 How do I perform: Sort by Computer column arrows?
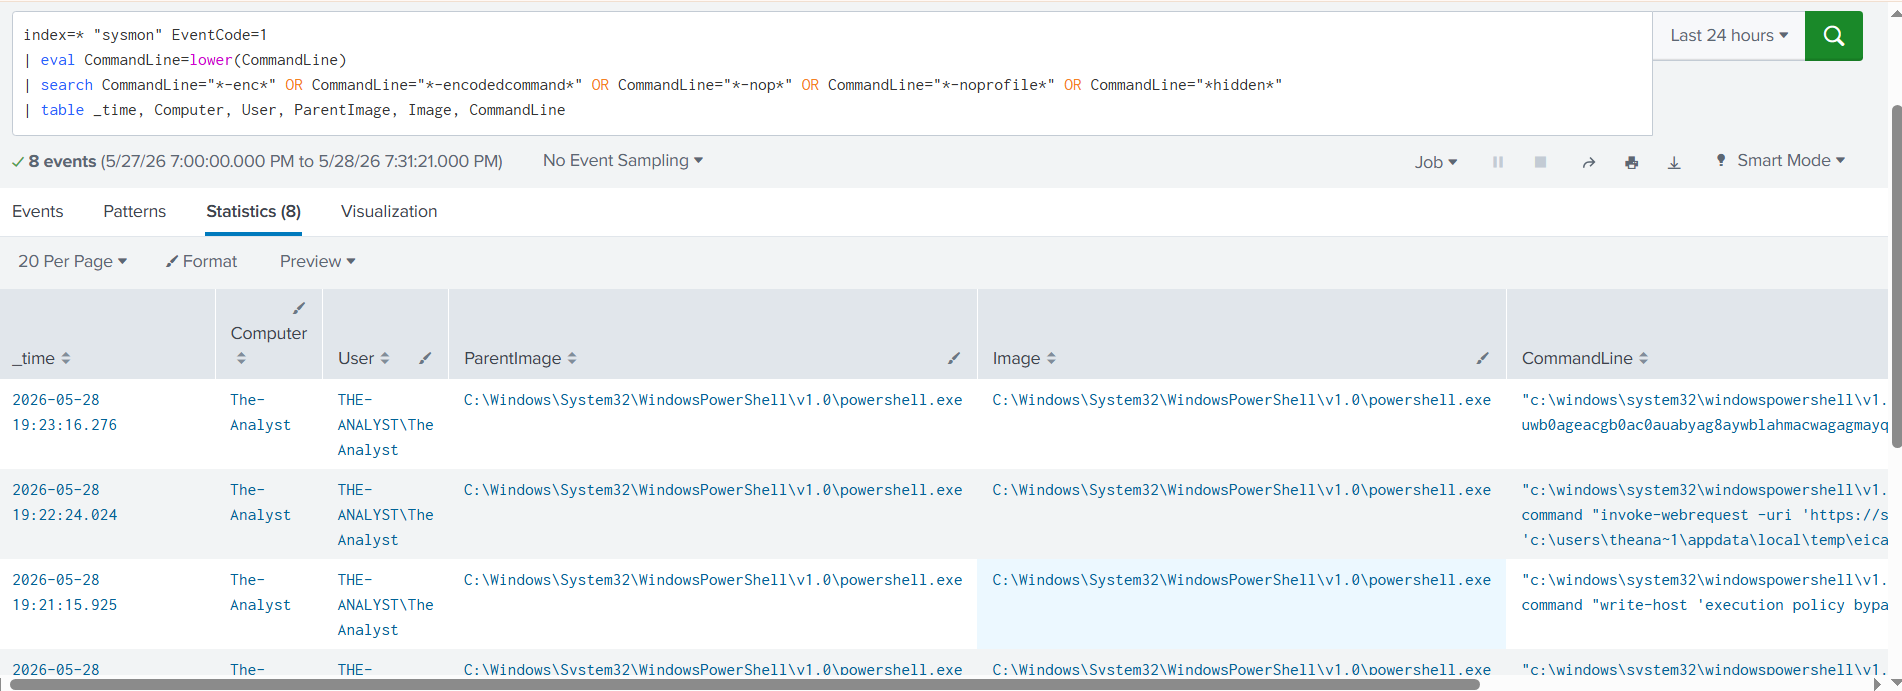(x=241, y=358)
